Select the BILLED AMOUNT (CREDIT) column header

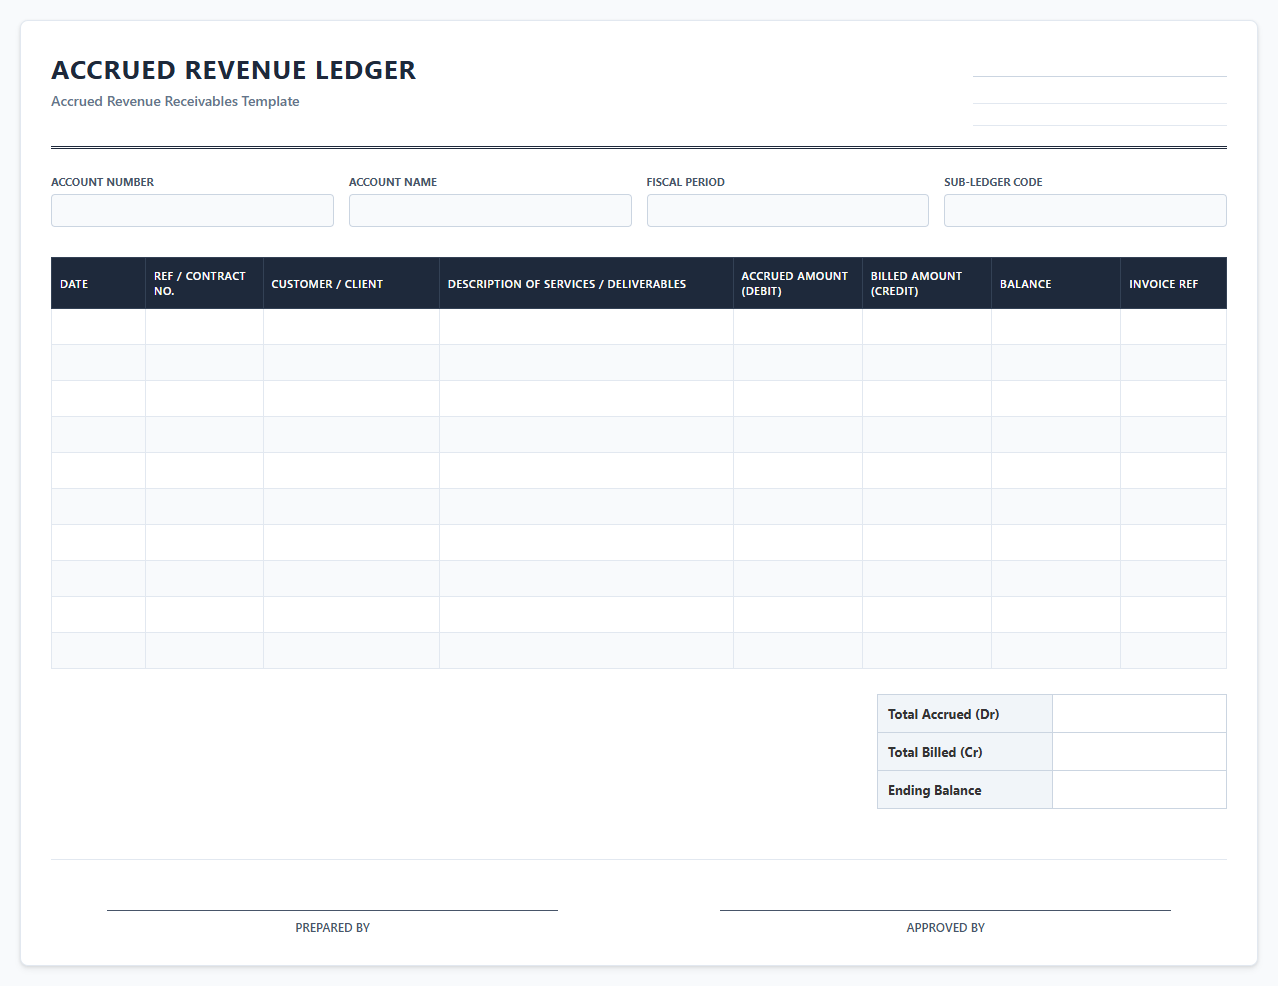(927, 284)
